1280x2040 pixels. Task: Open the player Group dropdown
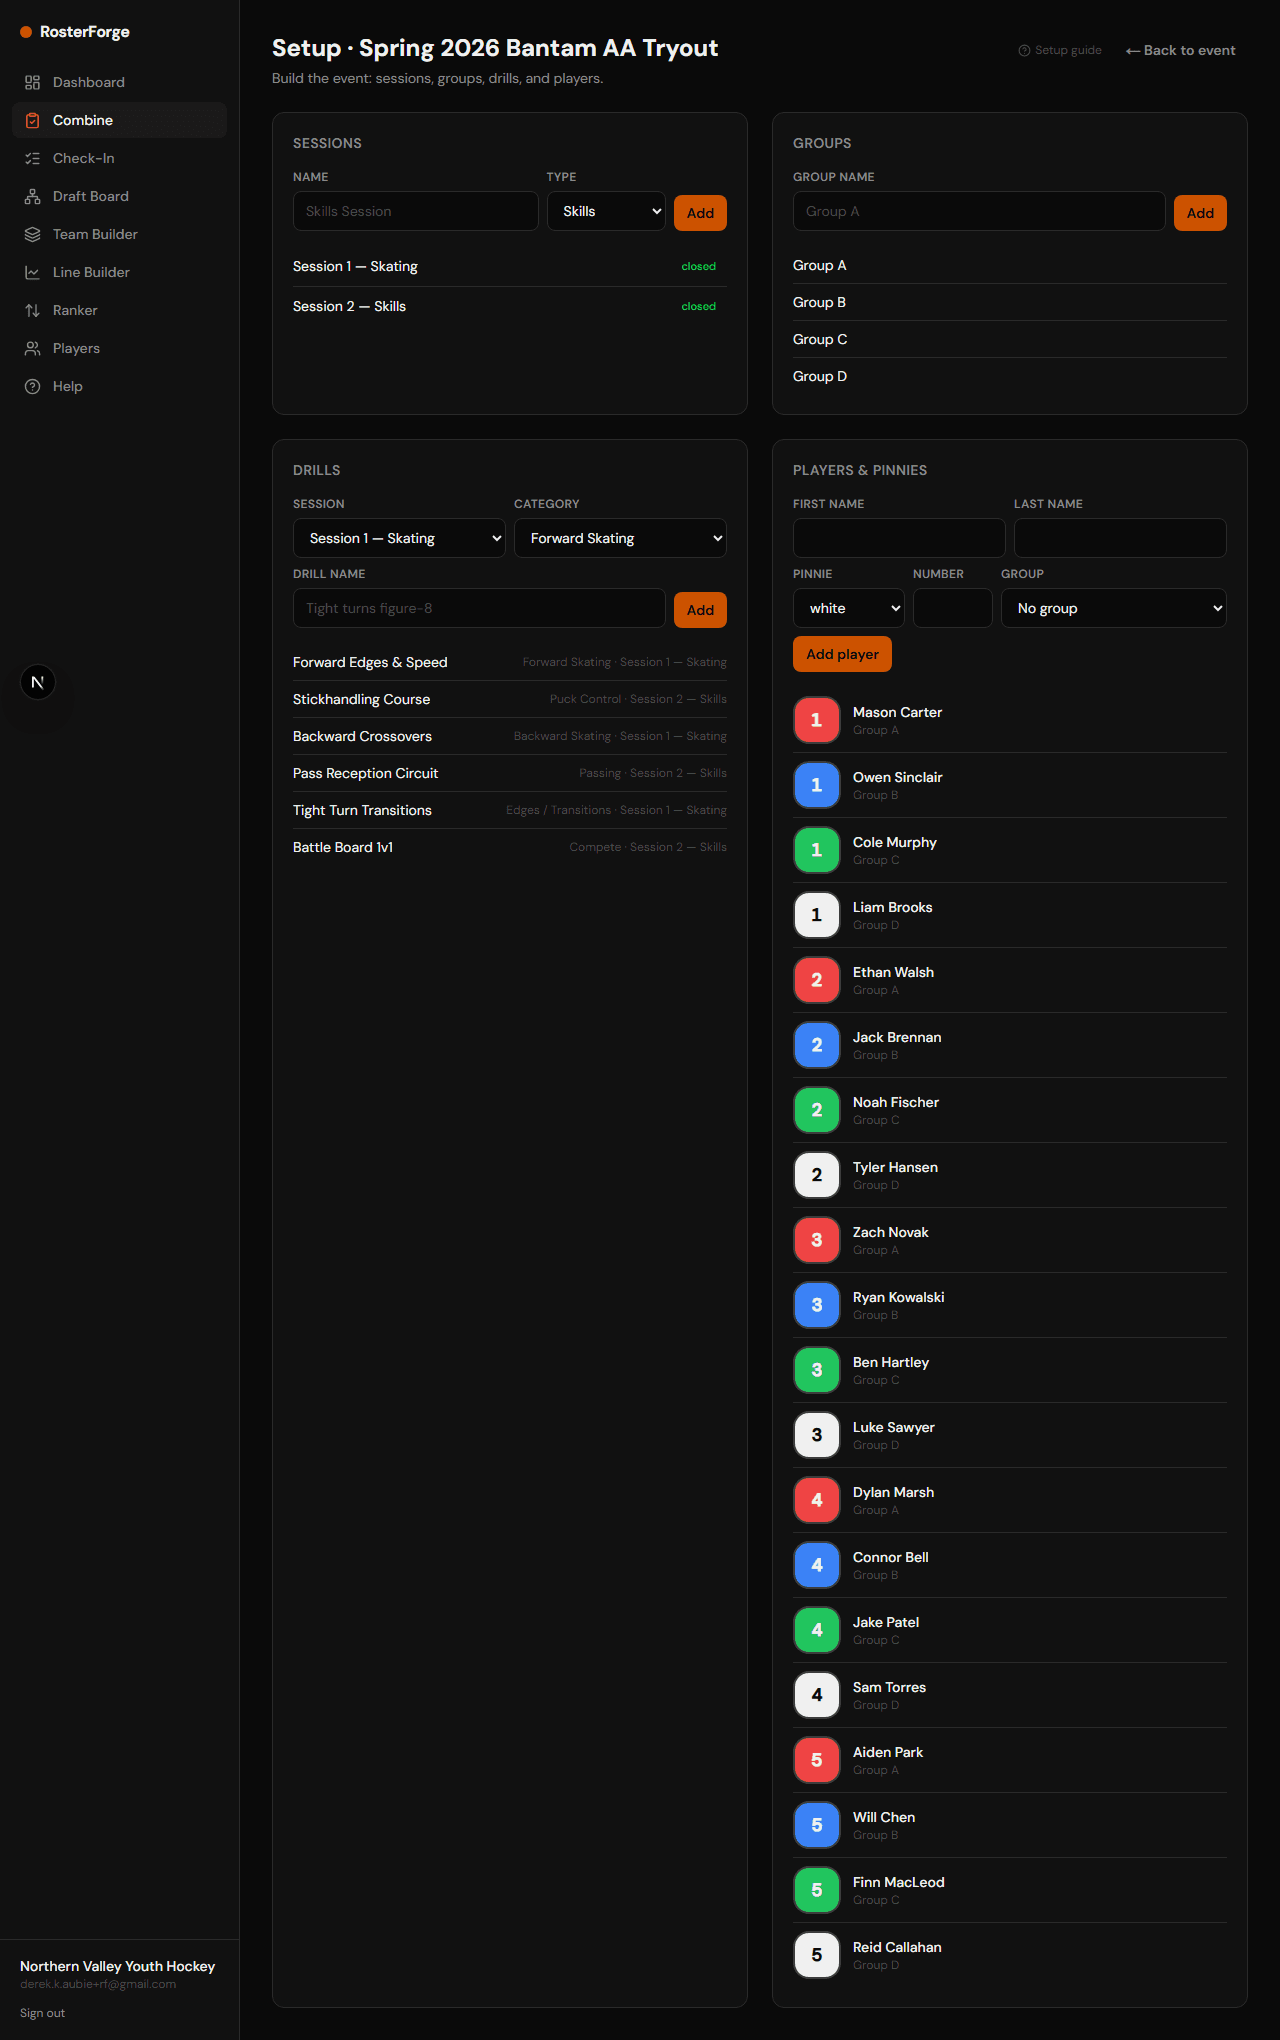click(1114, 608)
